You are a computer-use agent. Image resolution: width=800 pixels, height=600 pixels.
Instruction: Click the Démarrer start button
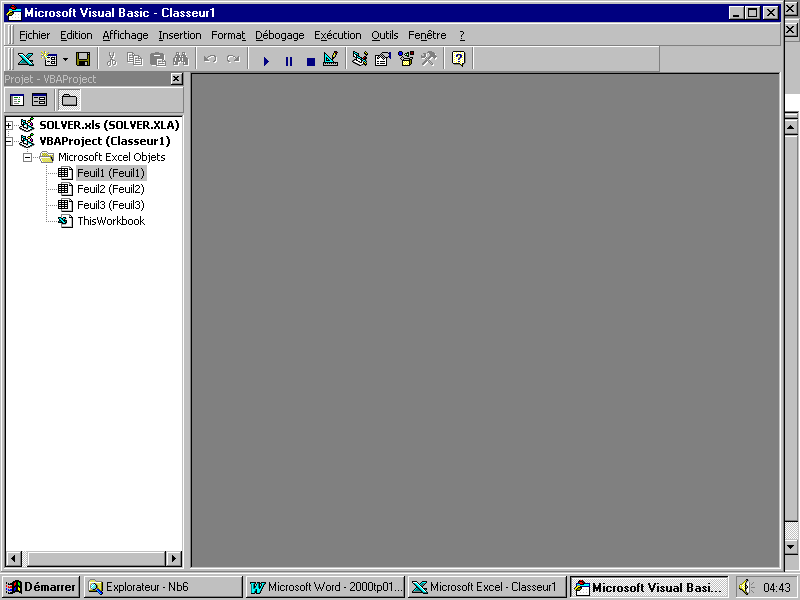40,587
